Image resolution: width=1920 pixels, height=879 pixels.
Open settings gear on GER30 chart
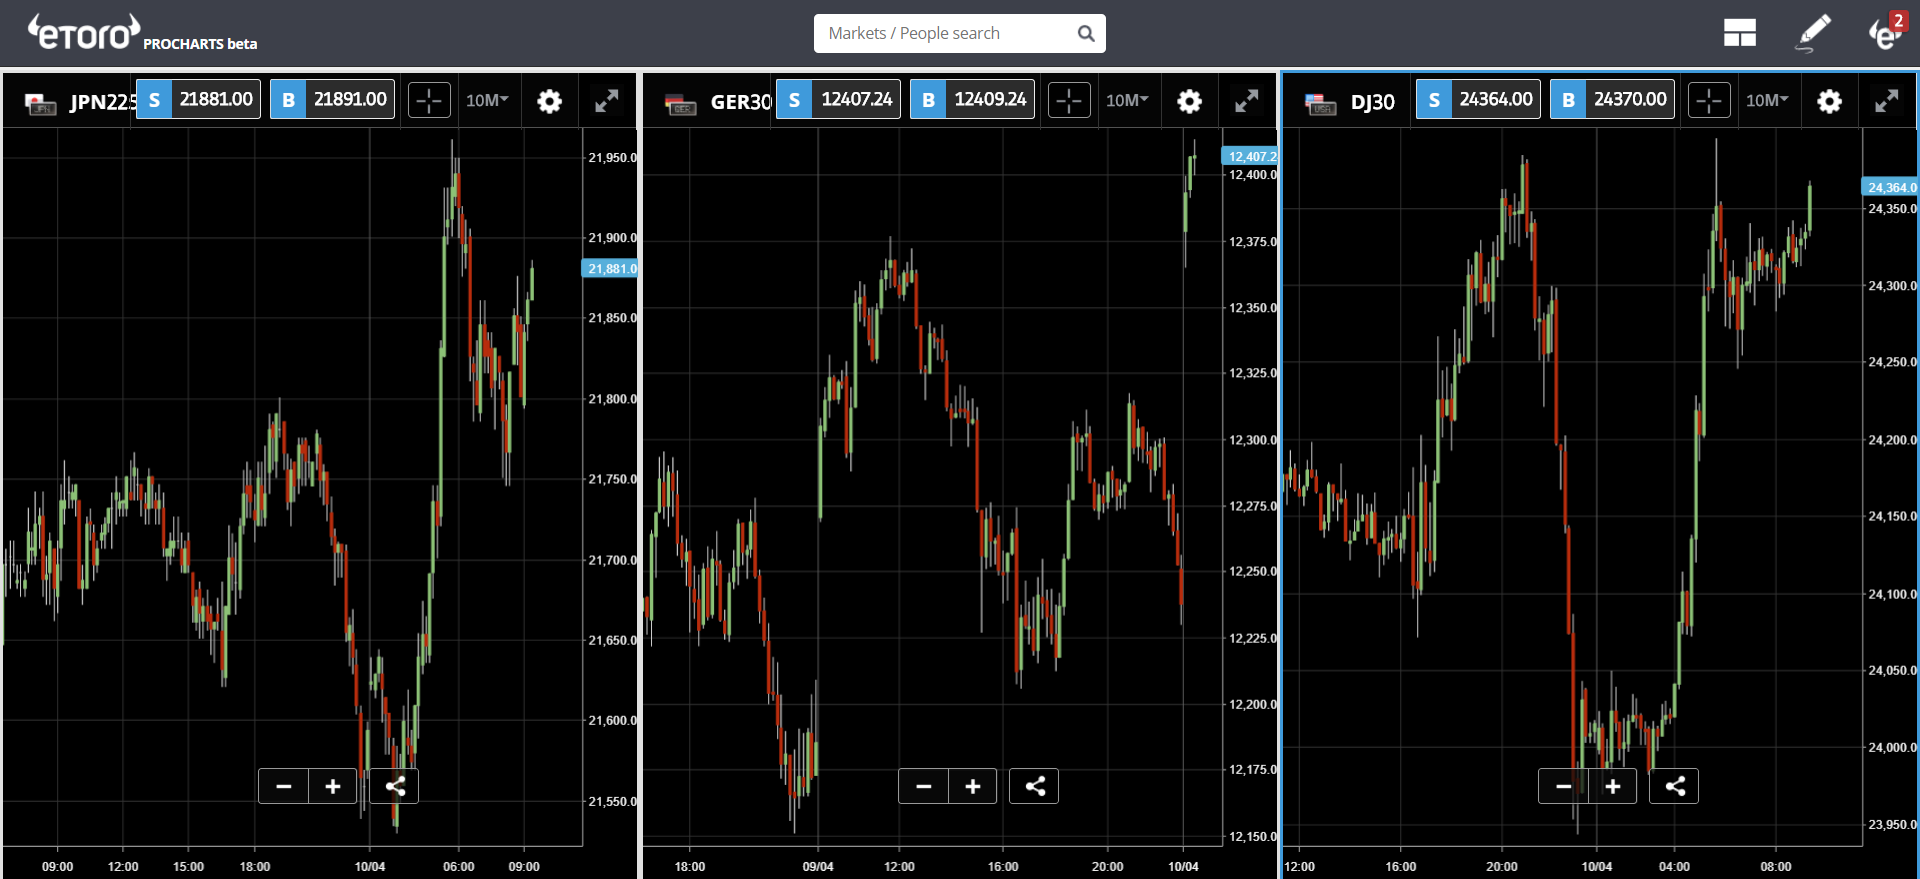tap(1189, 101)
